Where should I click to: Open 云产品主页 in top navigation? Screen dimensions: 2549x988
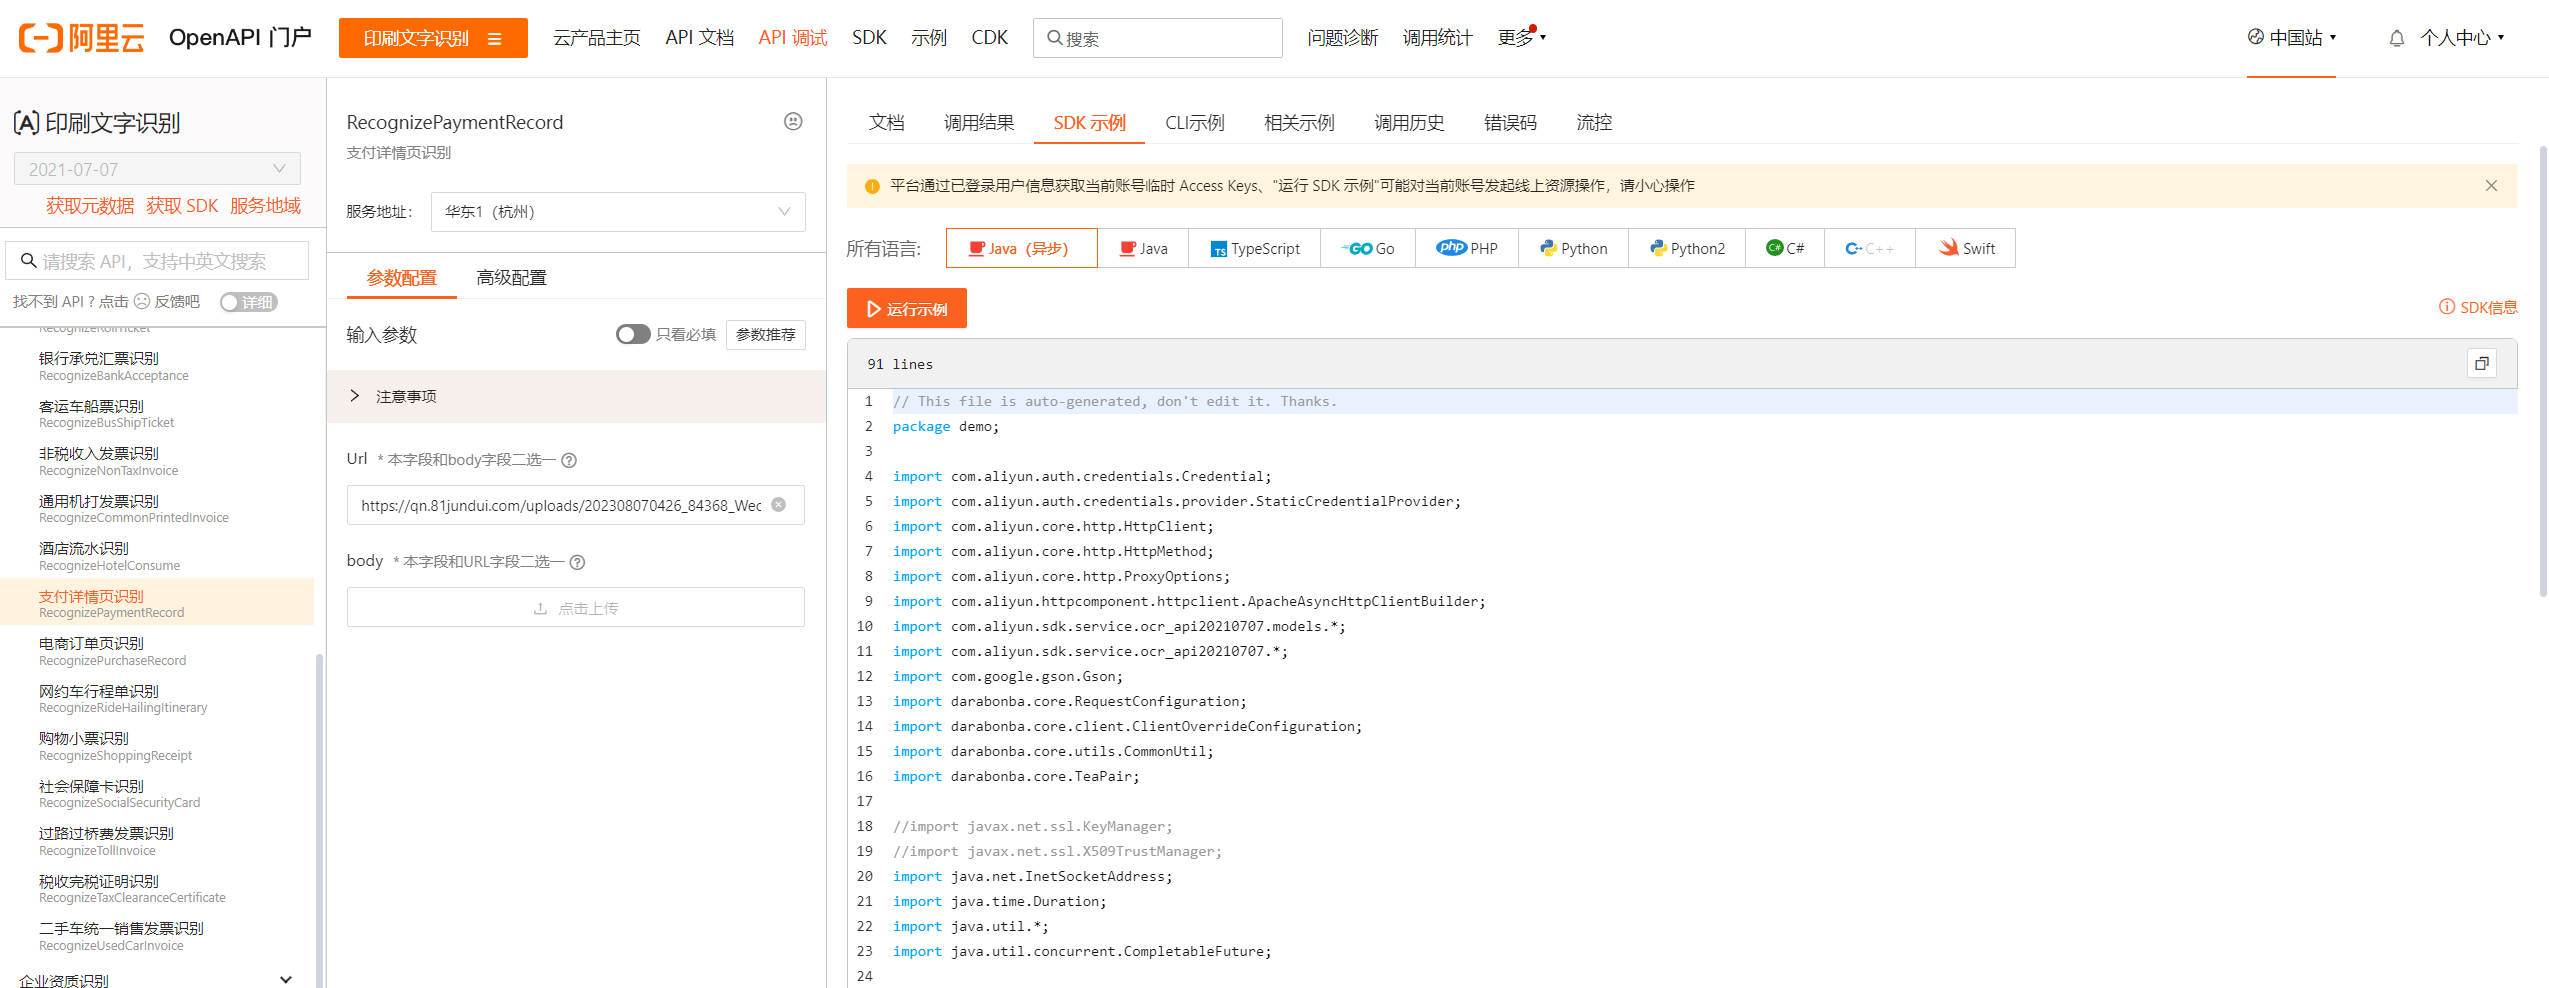pos(597,38)
